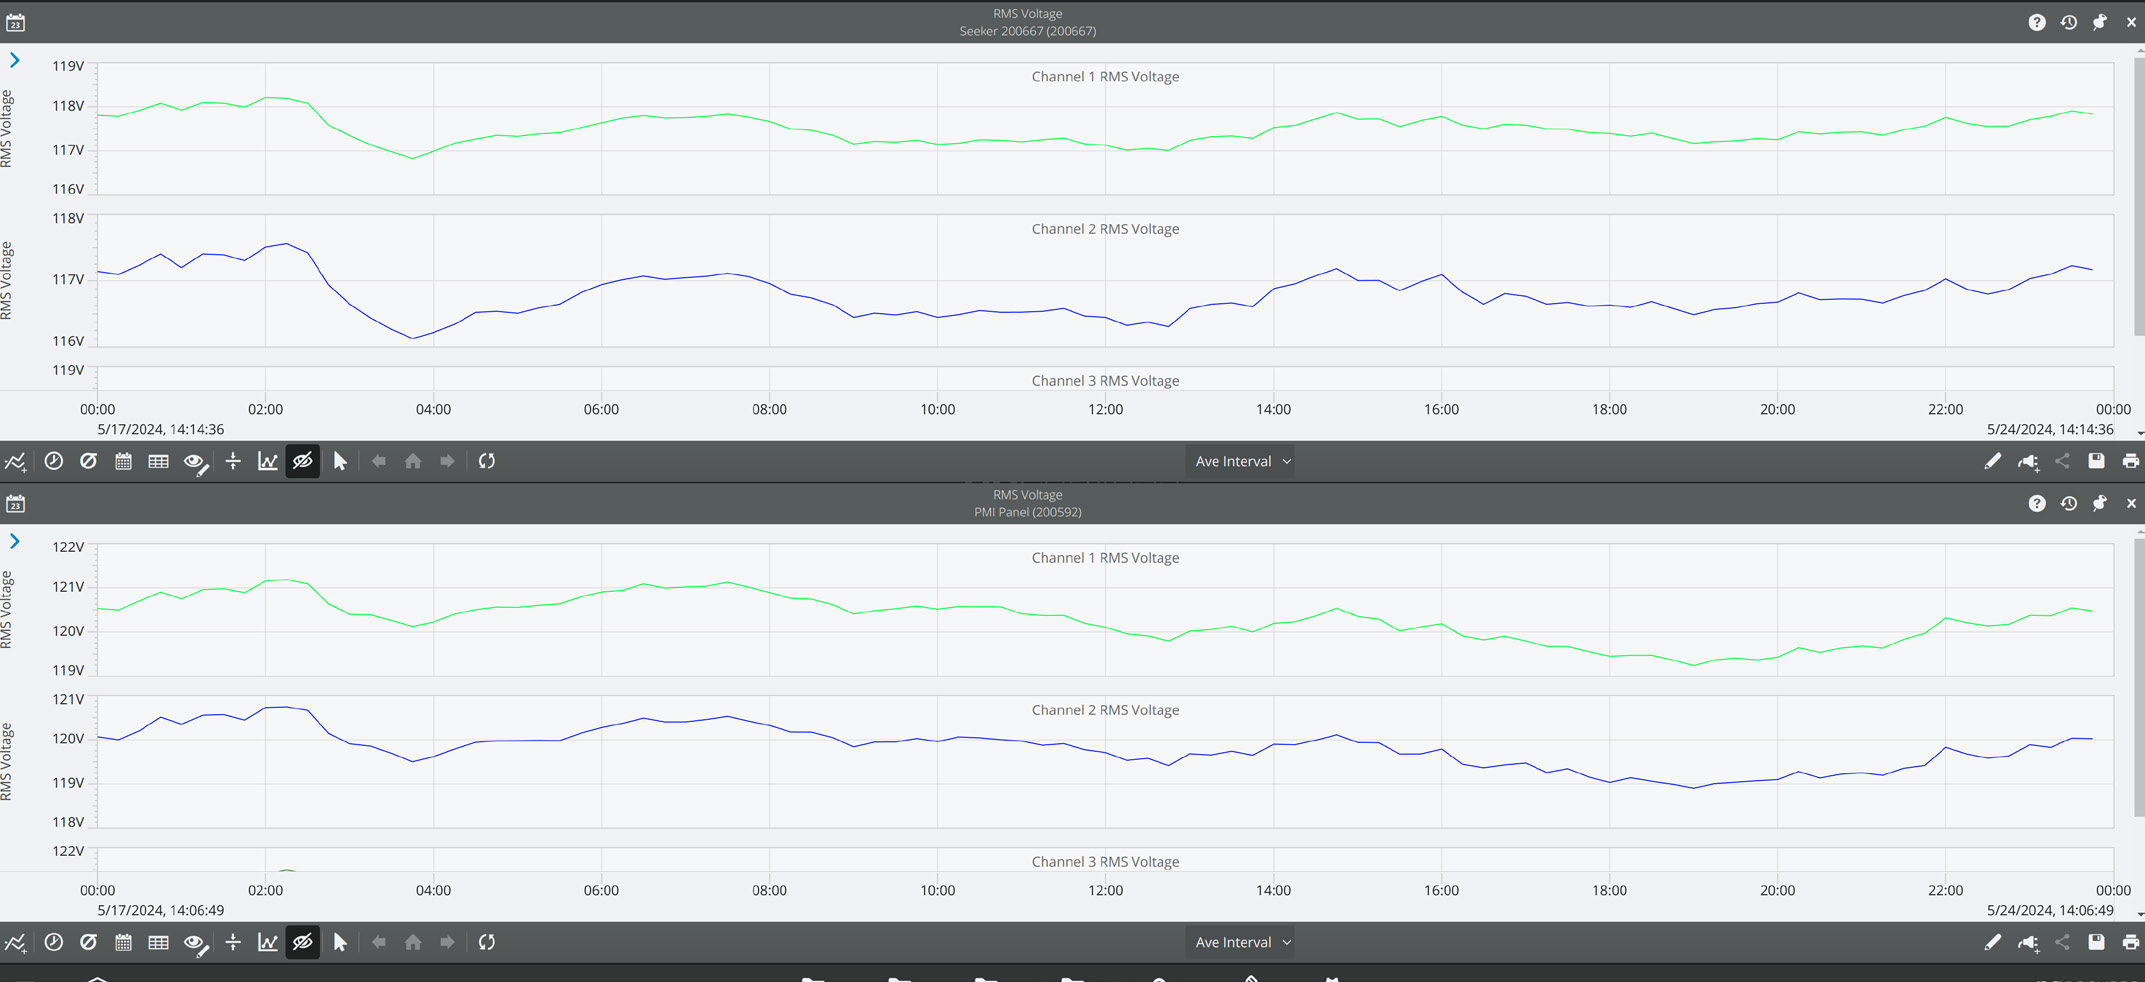Screen dimensions: 2145x982
Task: Expand the blue sidebar chevron beside the Seeker chart
Action: (x=14, y=60)
